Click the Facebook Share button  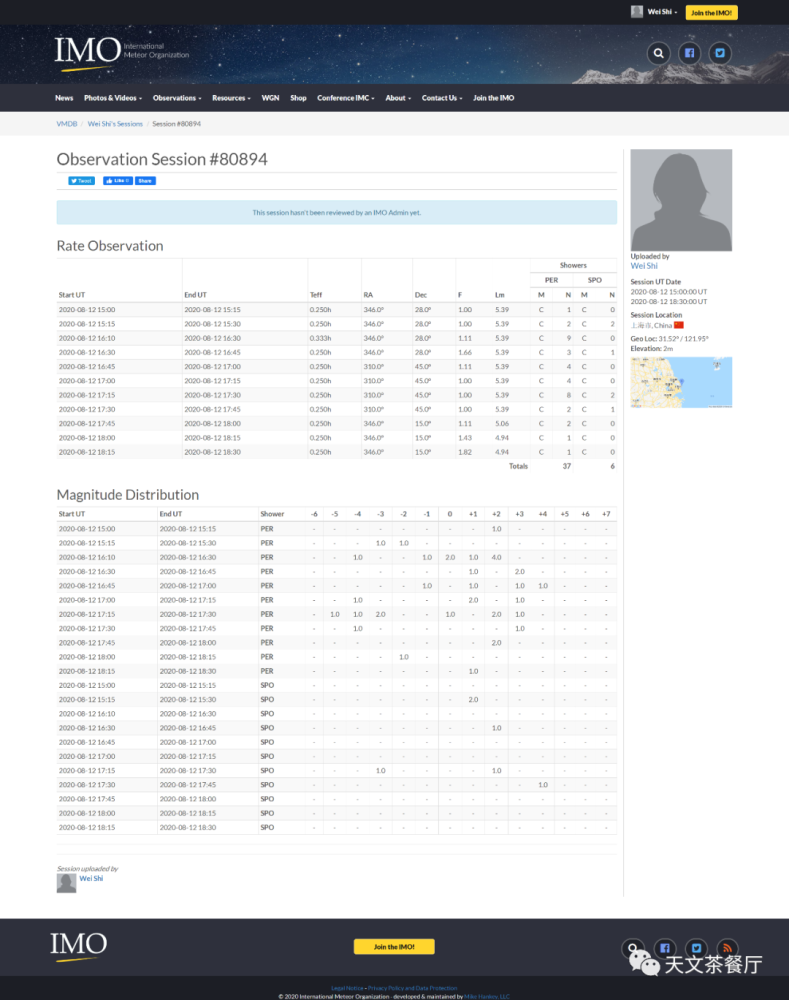click(x=145, y=180)
